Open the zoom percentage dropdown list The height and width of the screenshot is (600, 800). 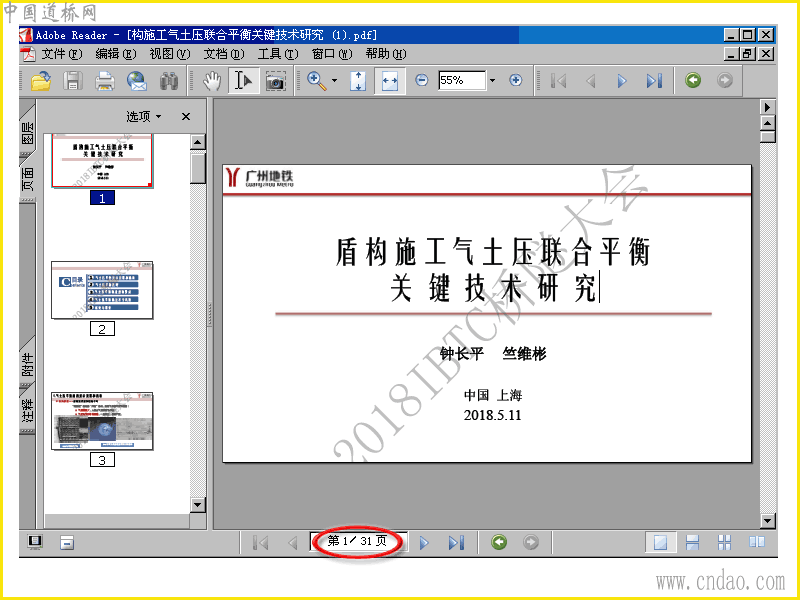click(x=492, y=80)
